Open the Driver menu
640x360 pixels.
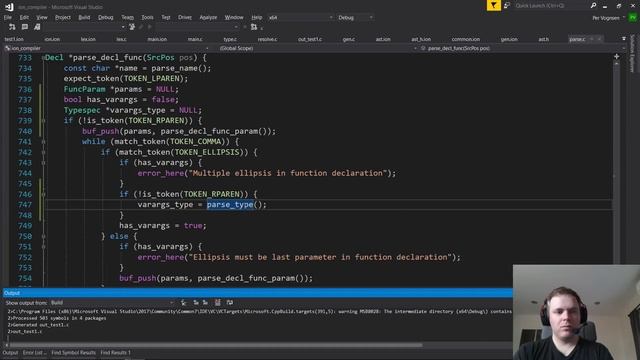[184, 18]
